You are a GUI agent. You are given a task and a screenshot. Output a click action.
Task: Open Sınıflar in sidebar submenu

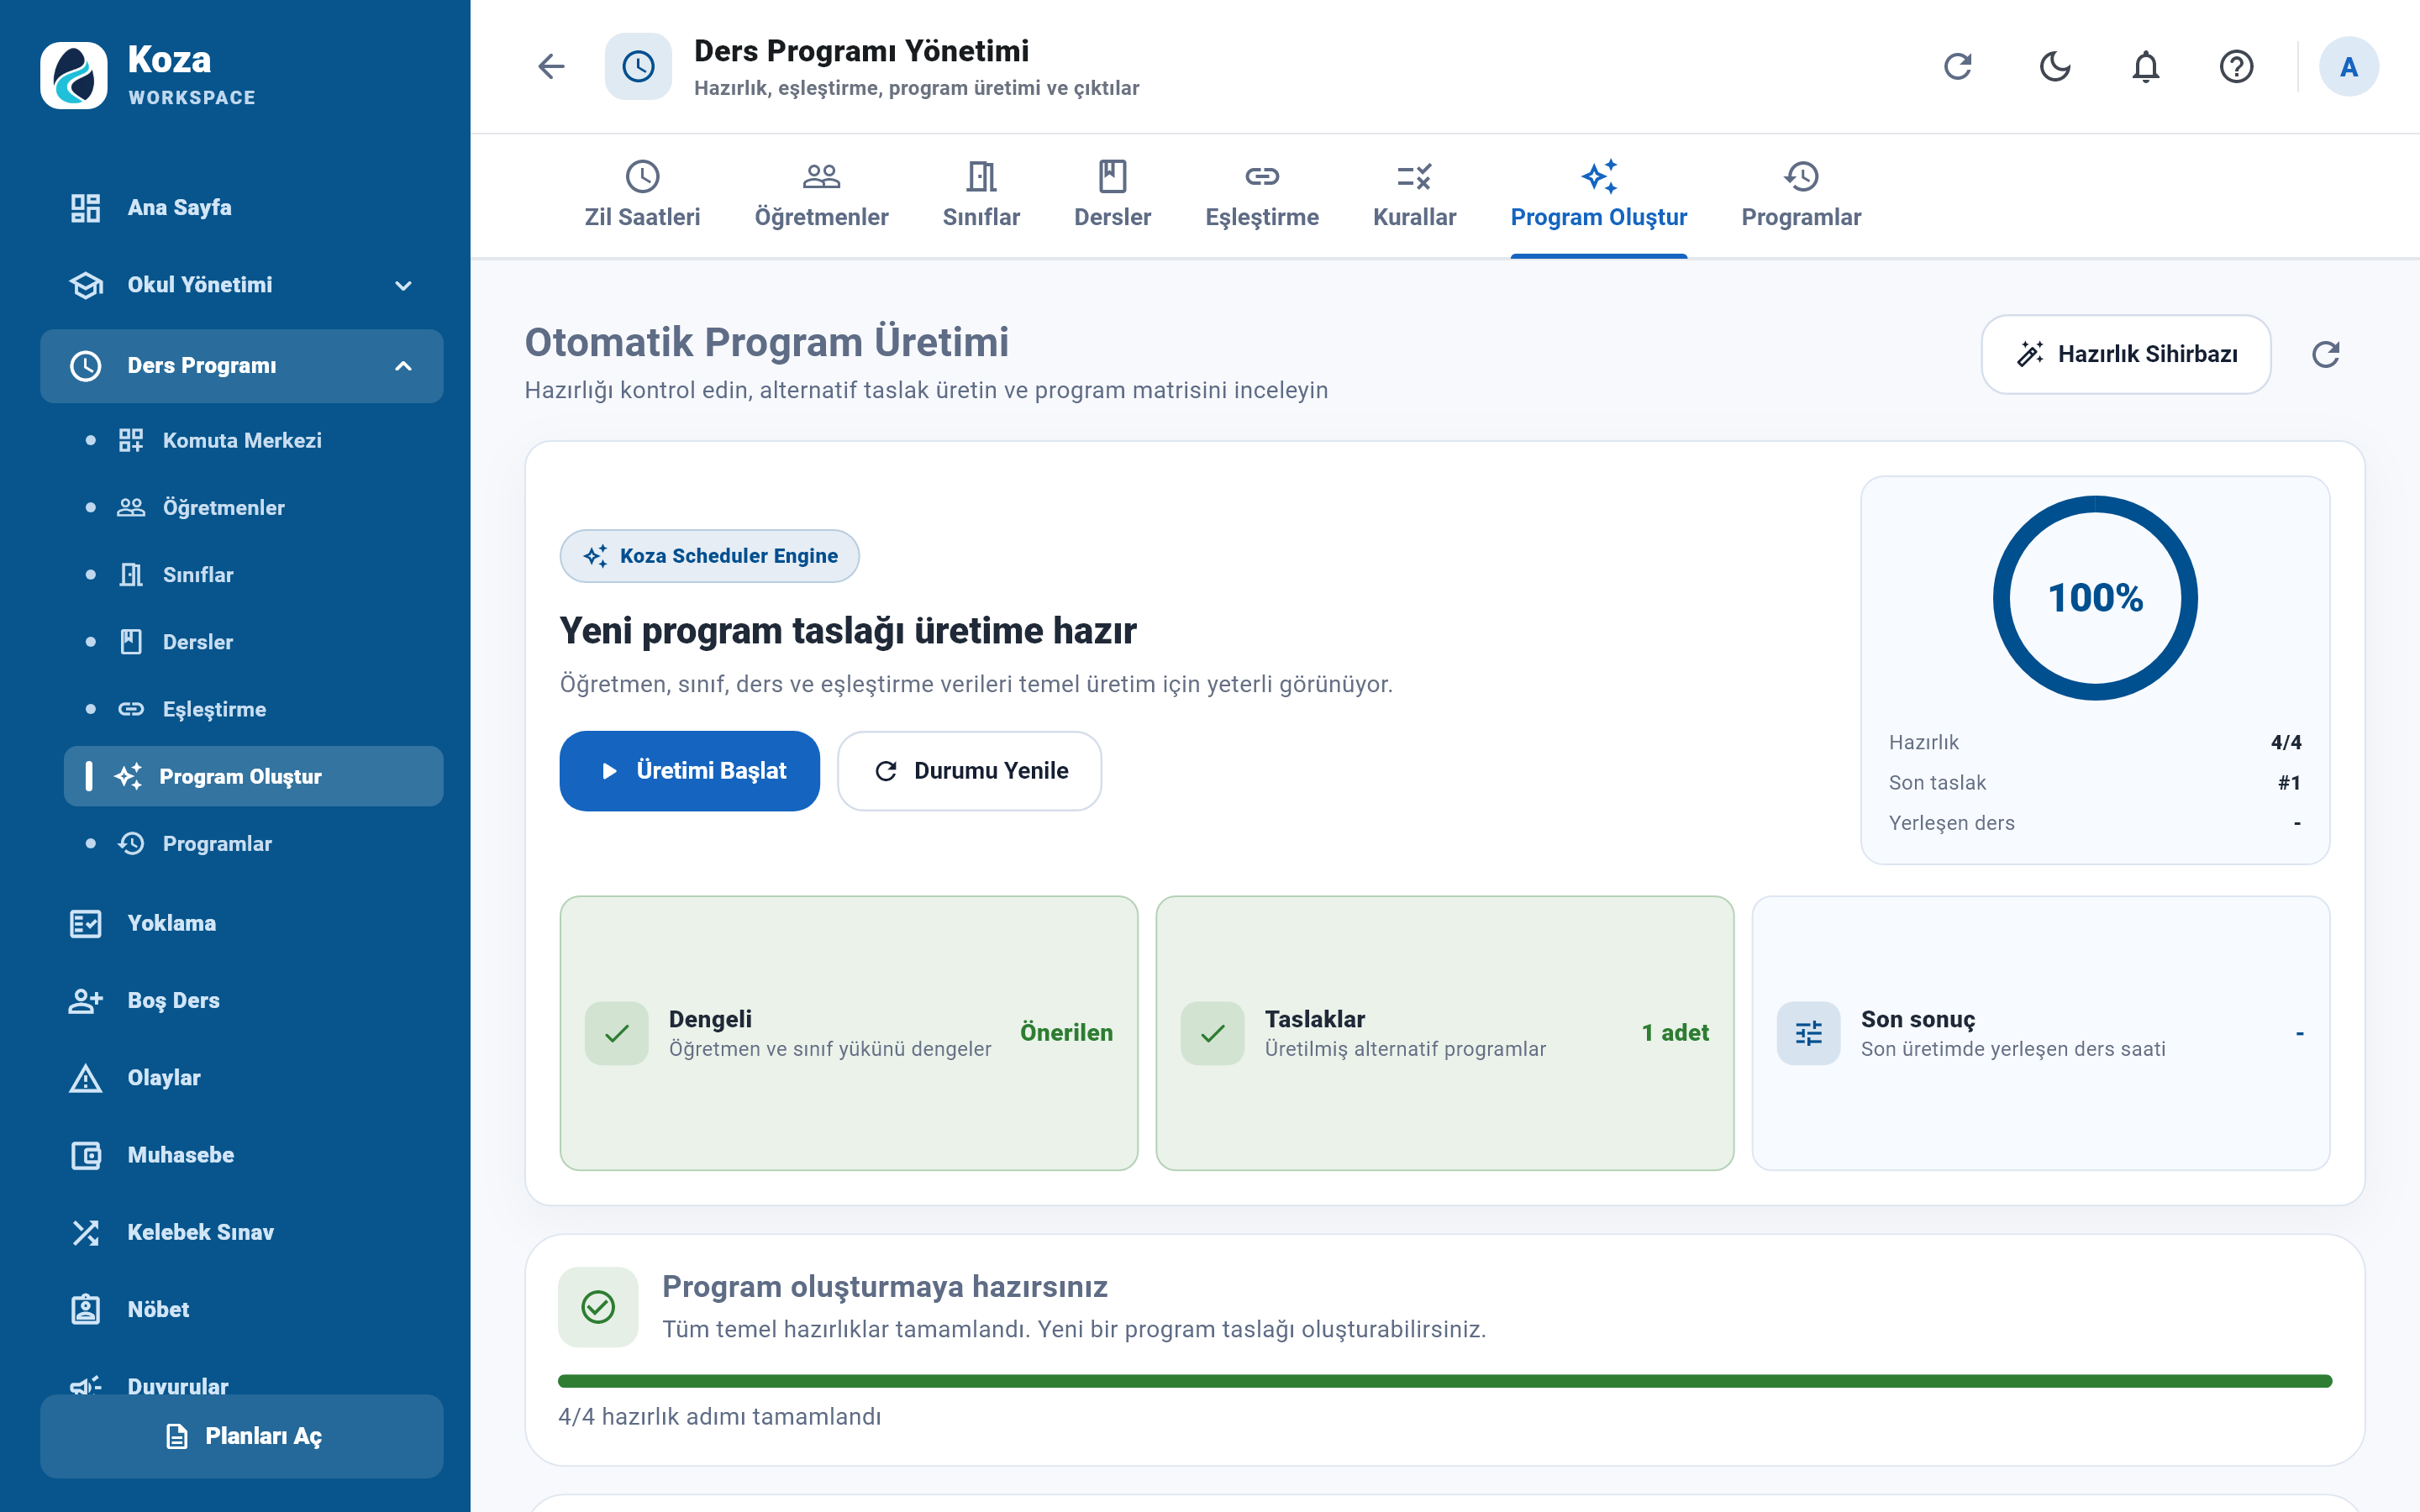coord(253,575)
